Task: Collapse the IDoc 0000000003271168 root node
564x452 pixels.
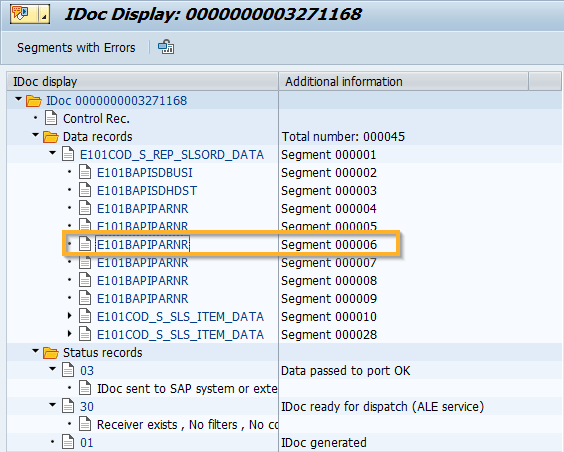Action: [x=18, y=99]
